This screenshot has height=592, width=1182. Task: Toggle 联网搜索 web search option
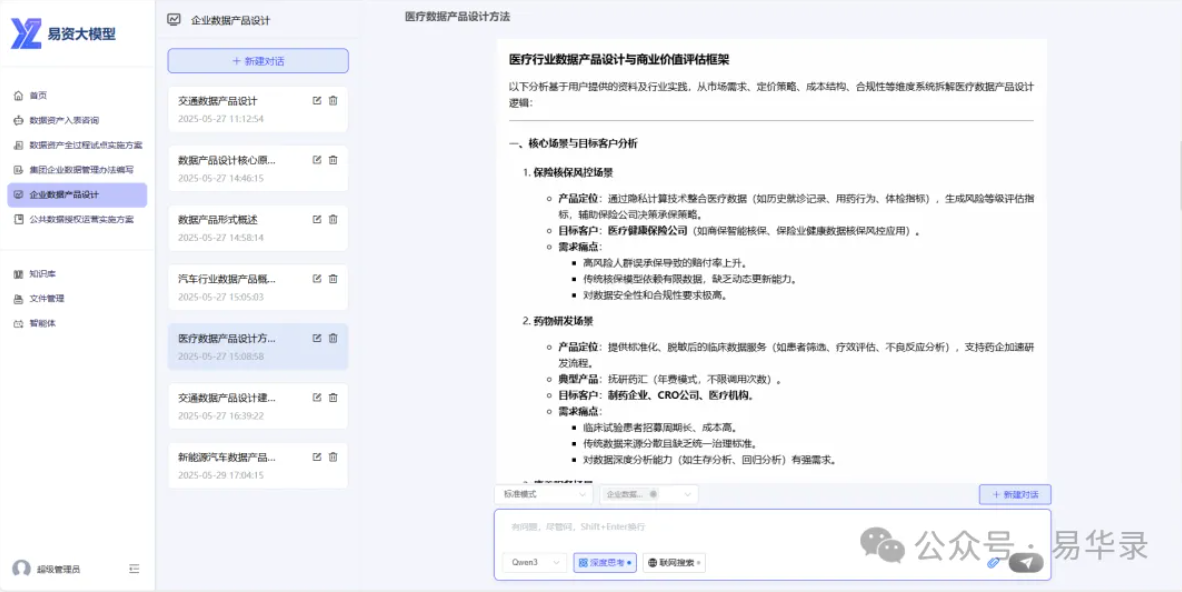[675, 563]
